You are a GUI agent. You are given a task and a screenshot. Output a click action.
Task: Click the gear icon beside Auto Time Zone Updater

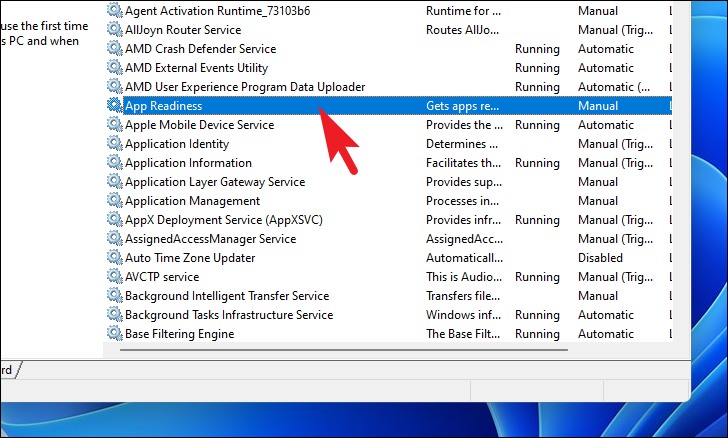(x=115, y=257)
